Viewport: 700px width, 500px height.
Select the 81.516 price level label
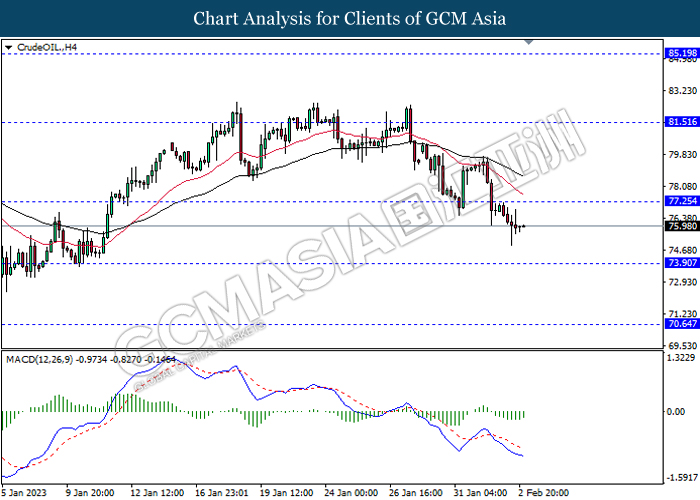click(682, 122)
